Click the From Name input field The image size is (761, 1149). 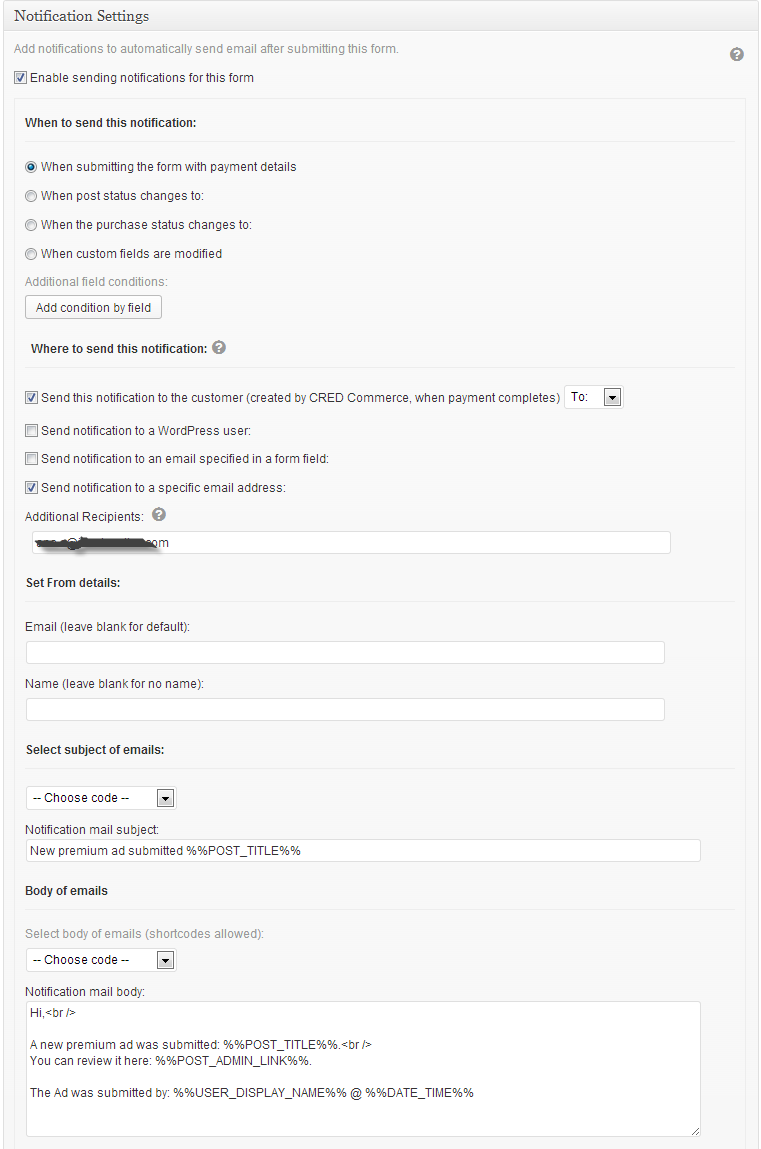pyautogui.click(x=345, y=709)
